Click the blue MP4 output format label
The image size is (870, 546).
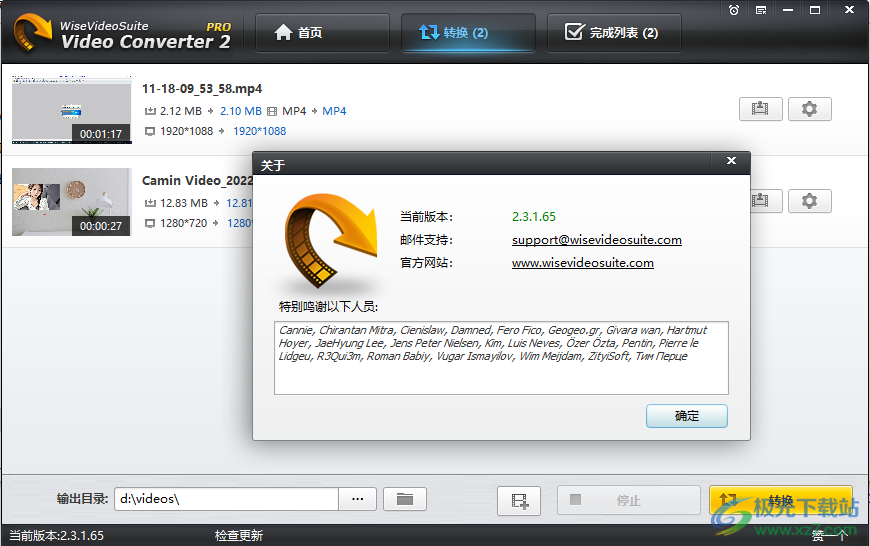click(334, 111)
